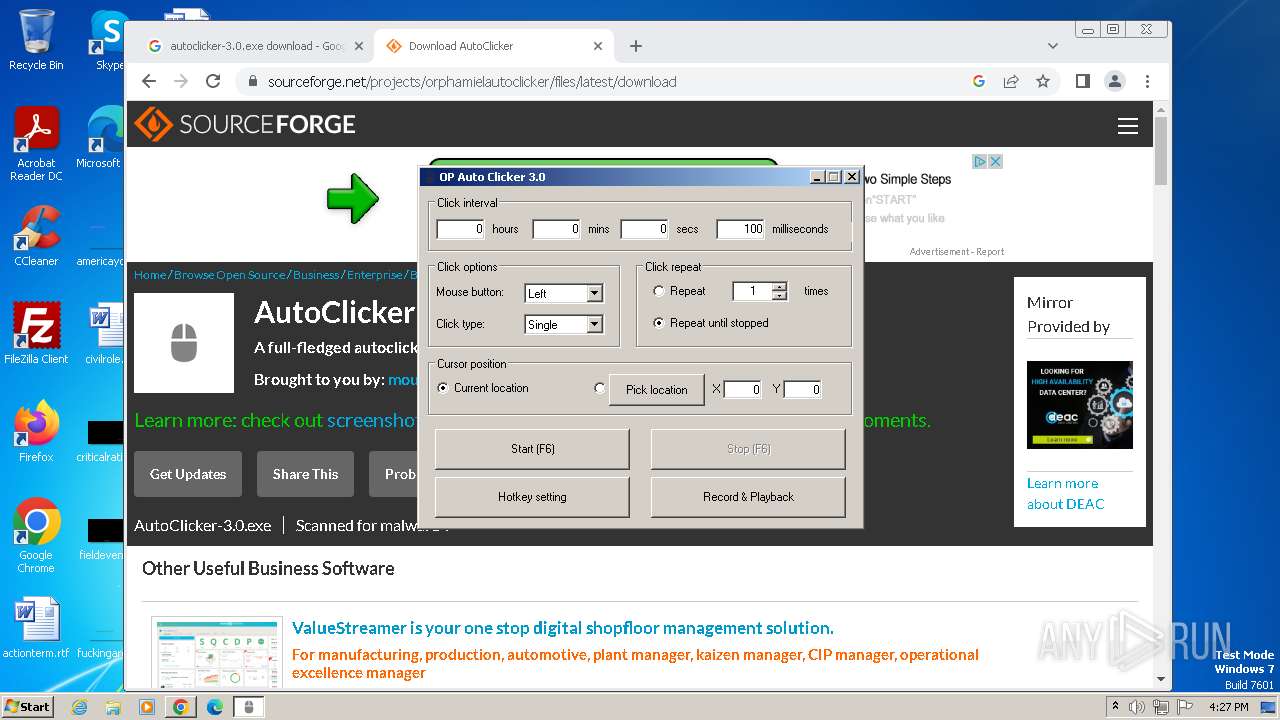Click the X coordinate field
Image resolution: width=1280 pixels, height=720 pixels.
743,389
